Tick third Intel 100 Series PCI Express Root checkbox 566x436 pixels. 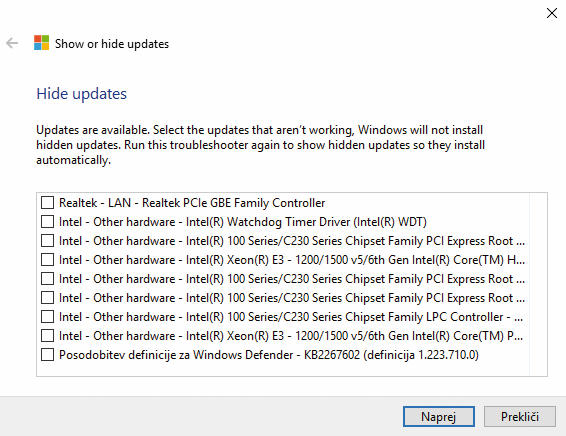47,298
